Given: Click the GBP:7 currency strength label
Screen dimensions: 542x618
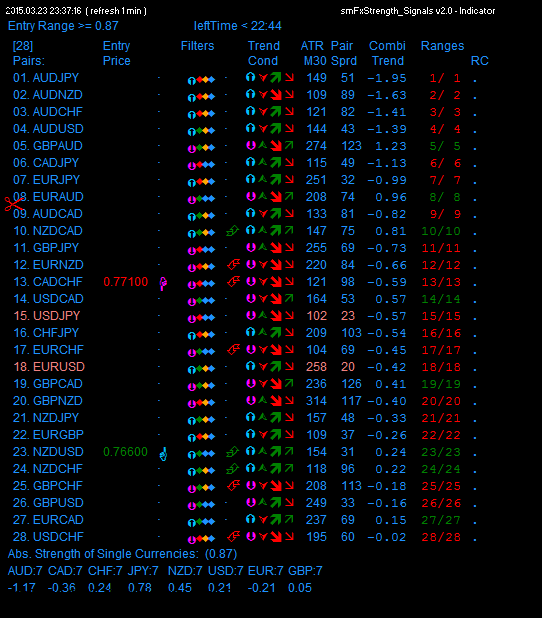Looking at the screenshot, I should tap(305, 571).
